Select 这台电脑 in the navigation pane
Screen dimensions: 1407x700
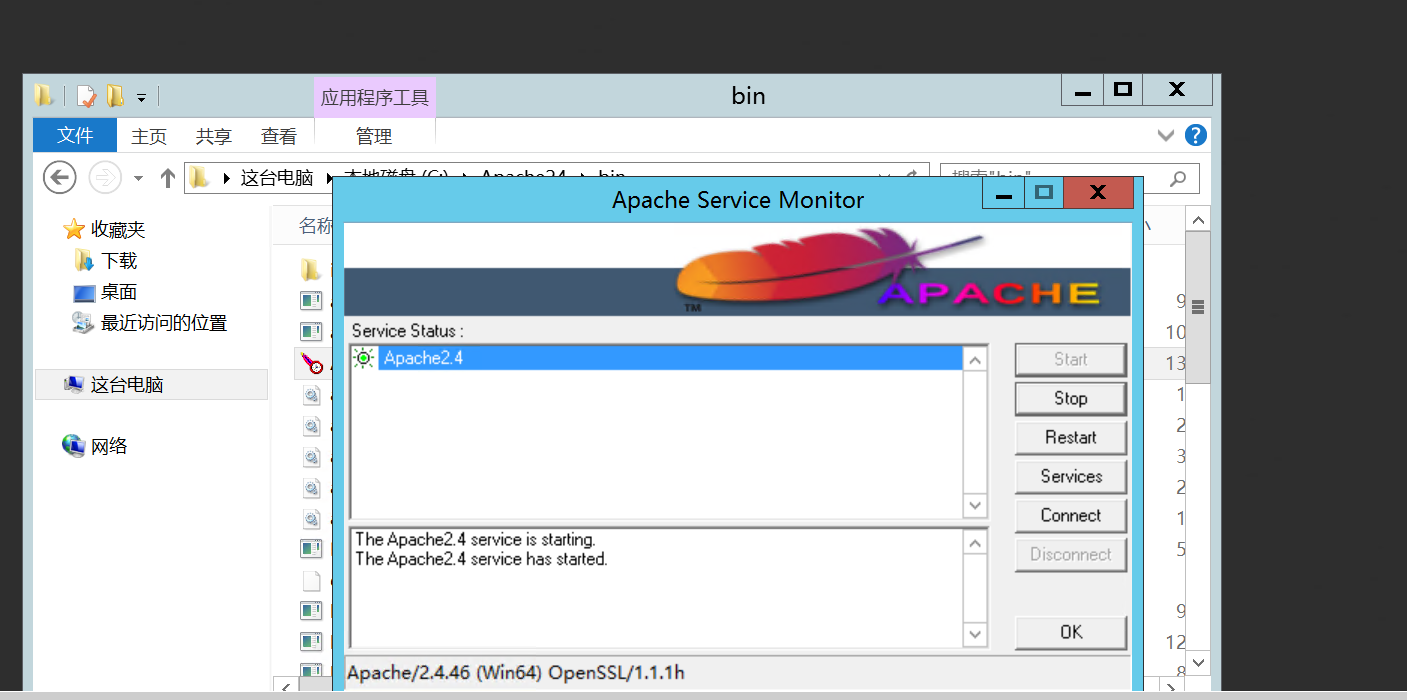click(x=127, y=385)
